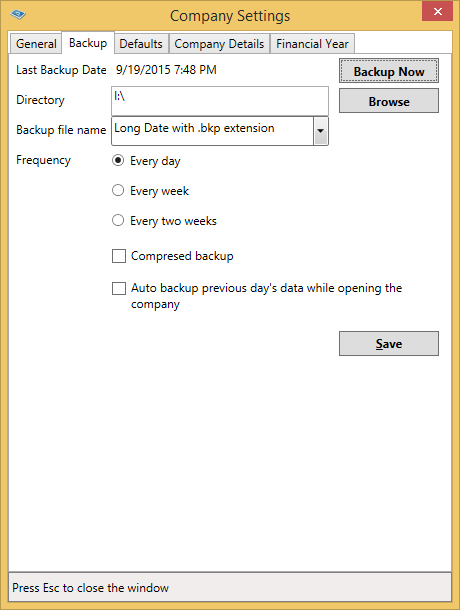
Task: Close the Company Settings window
Action: (x=437, y=11)
